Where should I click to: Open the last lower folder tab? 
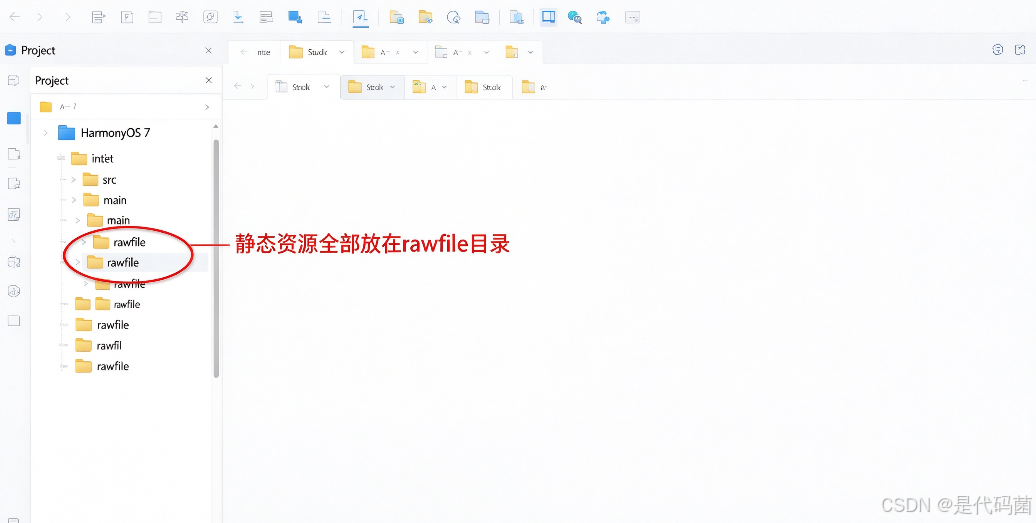pos(535,87)
